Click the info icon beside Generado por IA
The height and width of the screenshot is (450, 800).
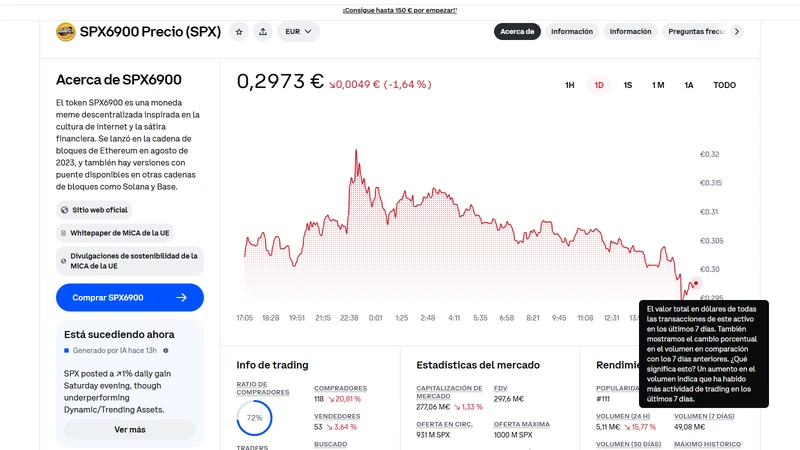click(166, 351)
